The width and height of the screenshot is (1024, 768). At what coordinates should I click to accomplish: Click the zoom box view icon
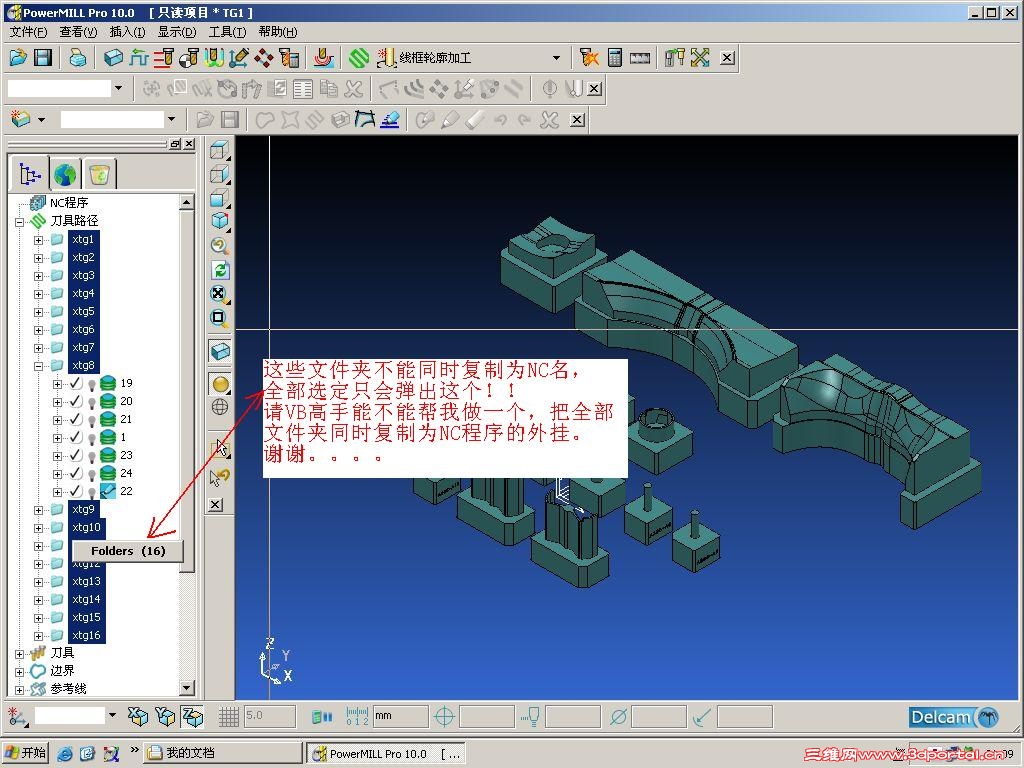220,318
